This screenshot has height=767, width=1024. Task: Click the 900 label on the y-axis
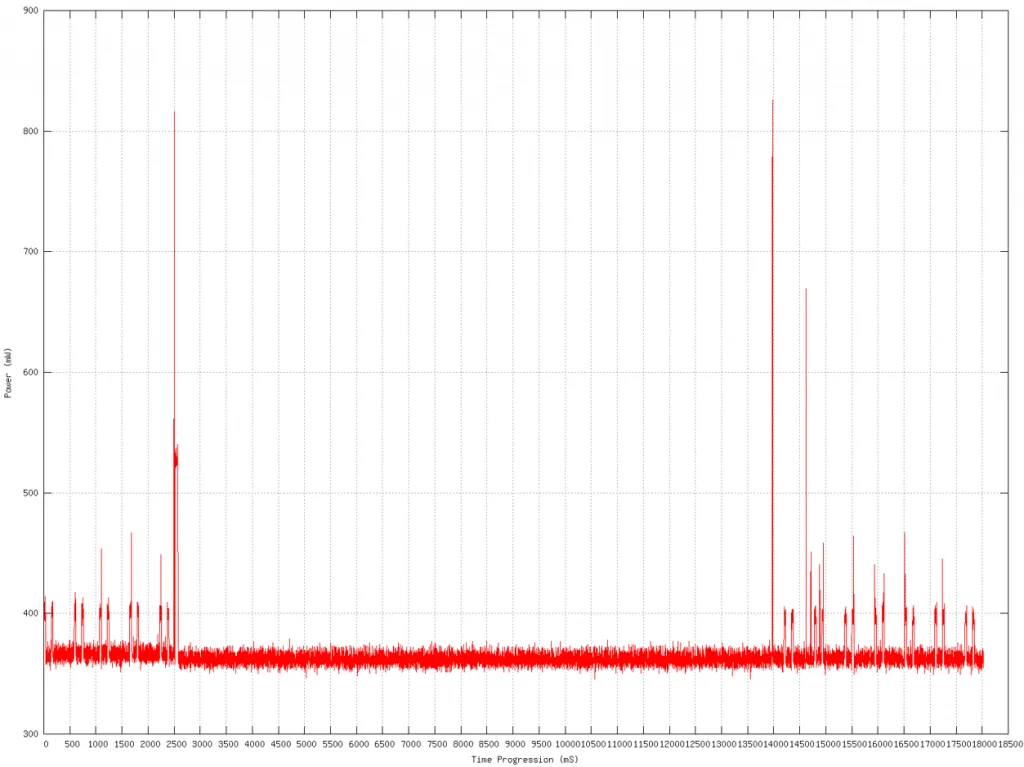point(30,11)
